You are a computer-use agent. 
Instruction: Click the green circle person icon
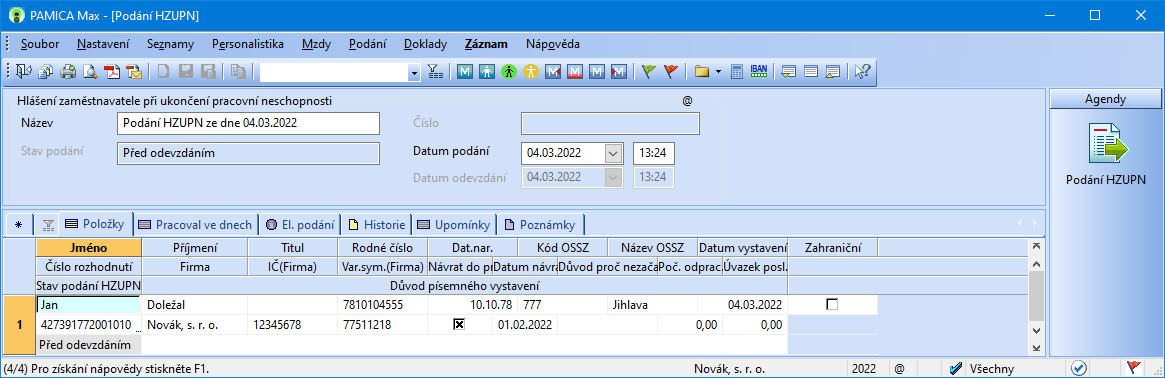508,71
